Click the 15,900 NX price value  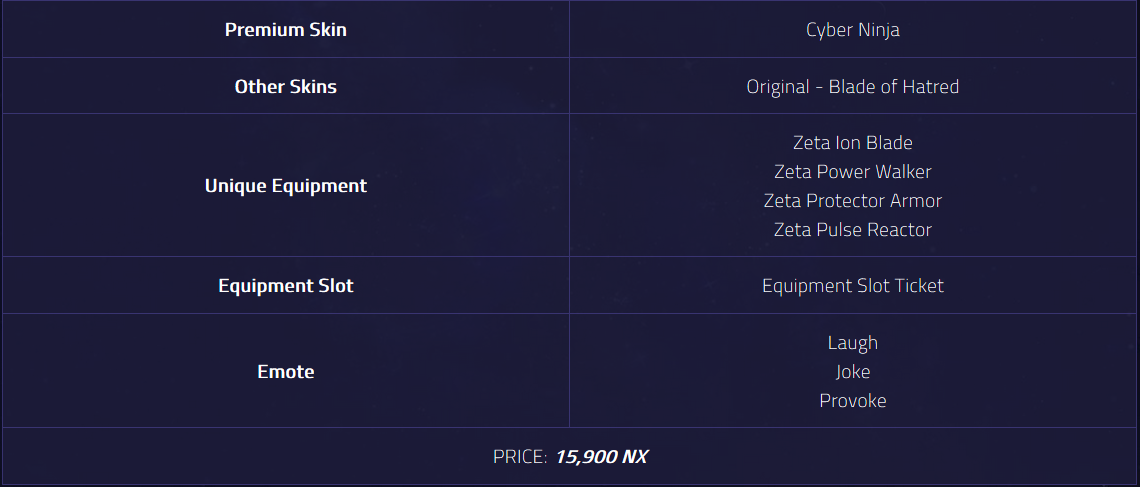pos(601,456)
